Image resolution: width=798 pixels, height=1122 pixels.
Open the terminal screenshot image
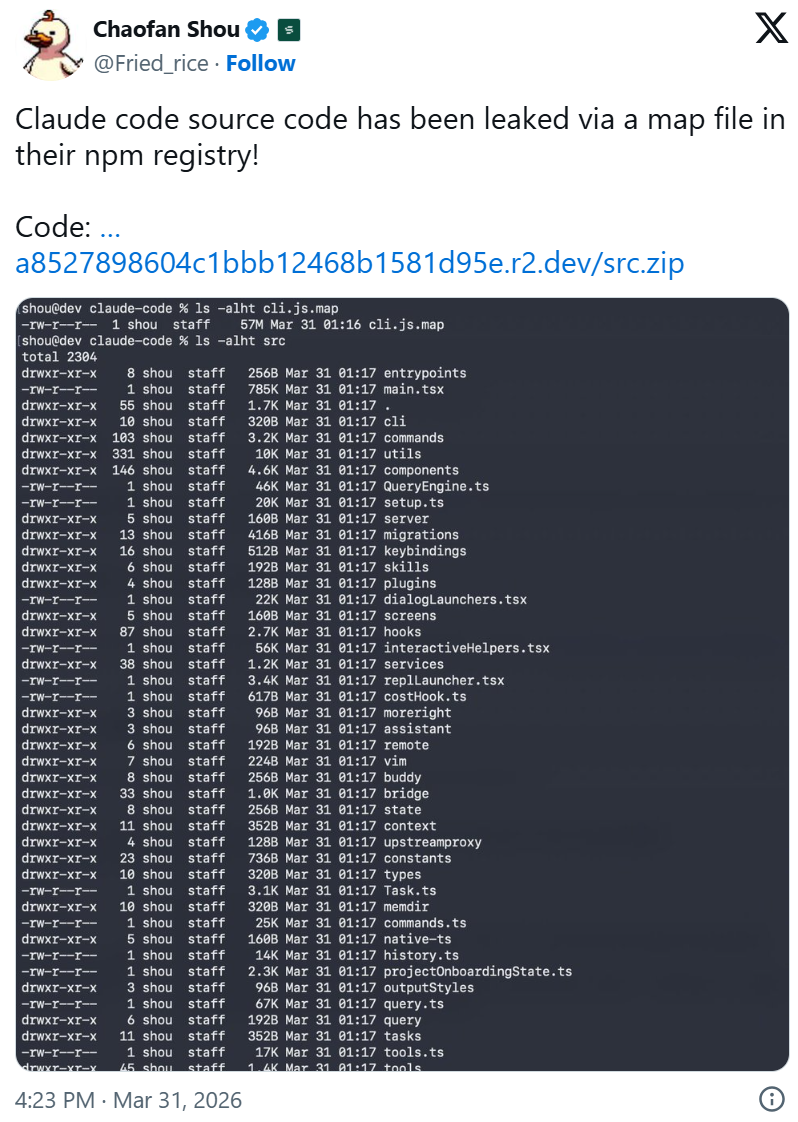click(x=399, y=683)
